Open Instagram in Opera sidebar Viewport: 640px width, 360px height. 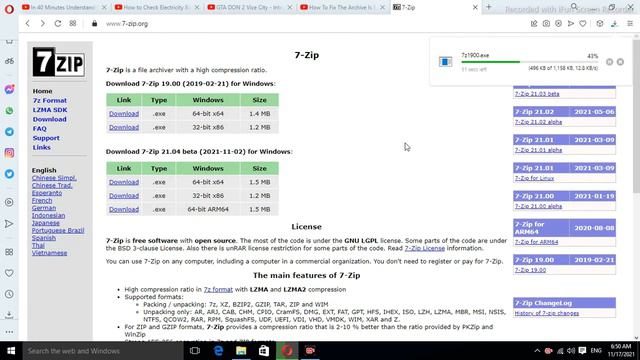point(9,153)
